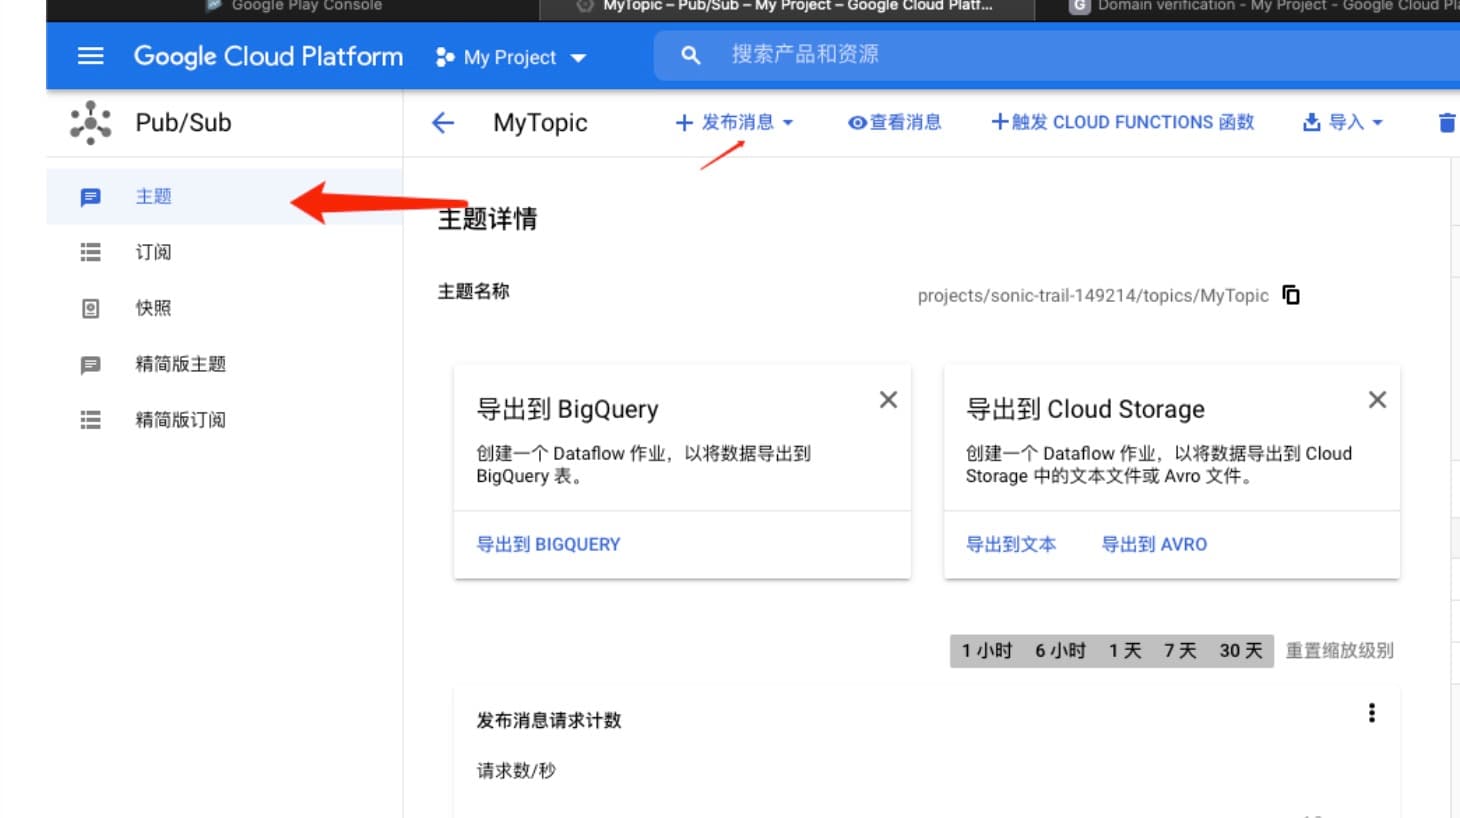
Task: Close the 导出到 BigQuery card
Action: (x=888, y=400)
